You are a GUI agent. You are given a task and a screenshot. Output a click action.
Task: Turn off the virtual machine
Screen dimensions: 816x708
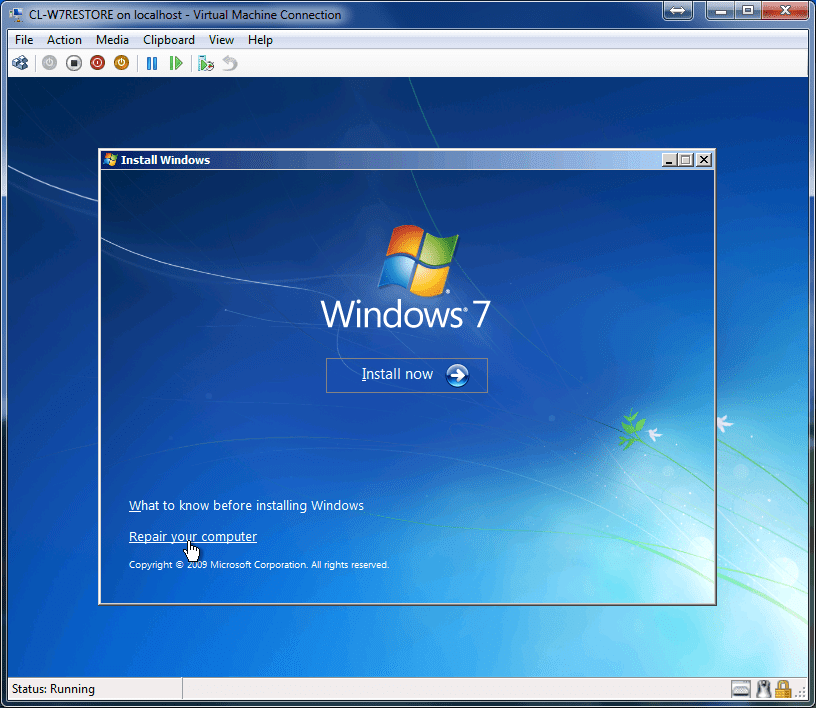74,64
